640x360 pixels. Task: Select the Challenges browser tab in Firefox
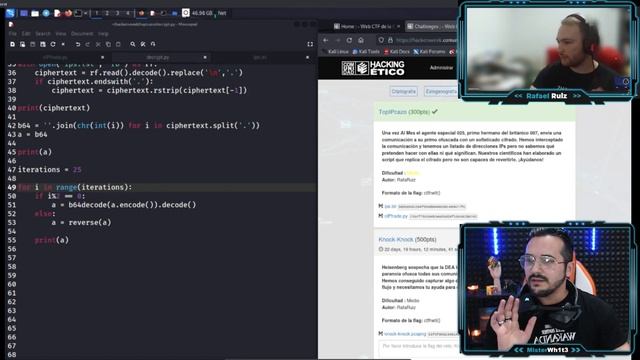tap(431, 27)
